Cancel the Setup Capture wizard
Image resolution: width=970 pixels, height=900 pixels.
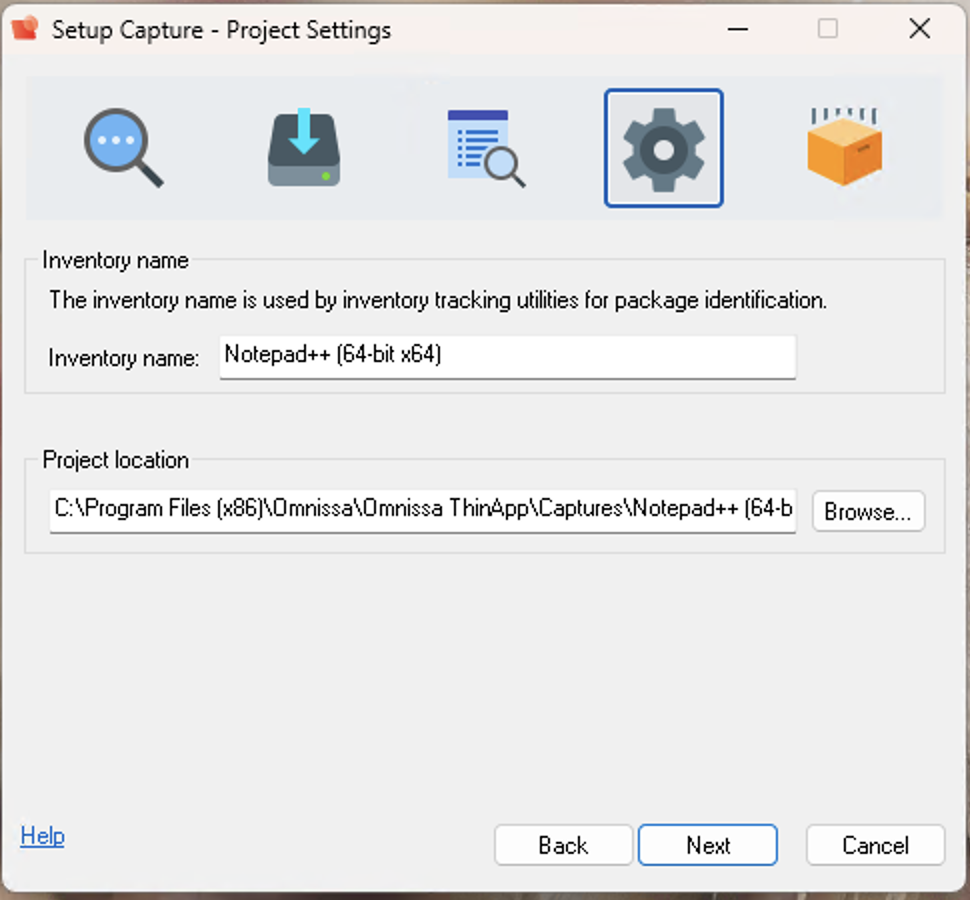[875, 845]
